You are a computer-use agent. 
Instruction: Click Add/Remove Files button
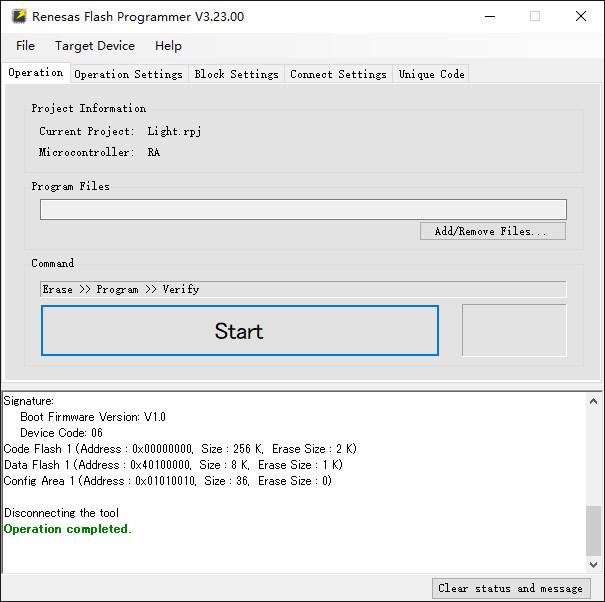[493, 231]
